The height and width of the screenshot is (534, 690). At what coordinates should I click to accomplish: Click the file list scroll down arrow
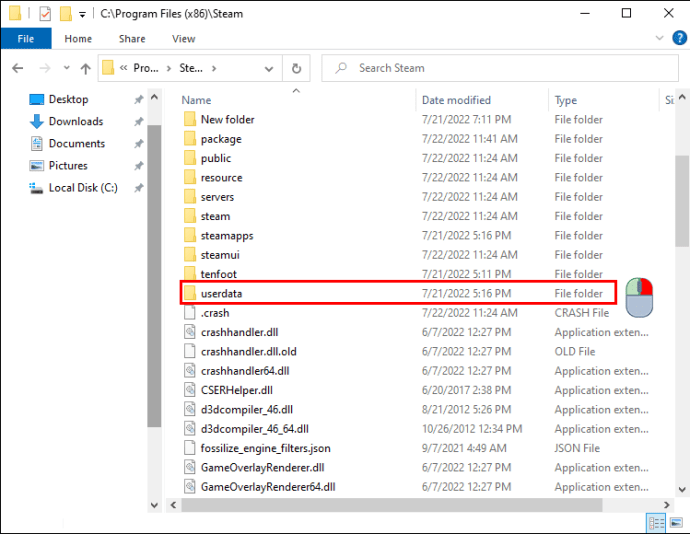[x=682, y=489]
